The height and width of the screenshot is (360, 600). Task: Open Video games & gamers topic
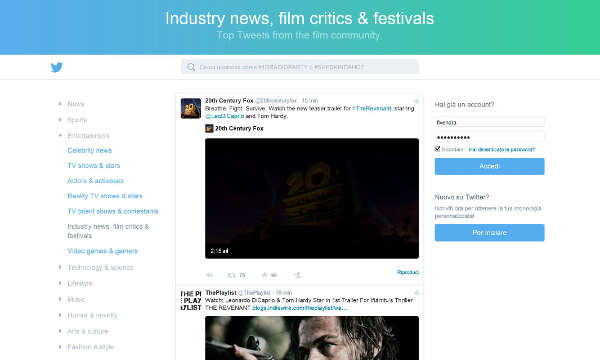pos(103,251)
